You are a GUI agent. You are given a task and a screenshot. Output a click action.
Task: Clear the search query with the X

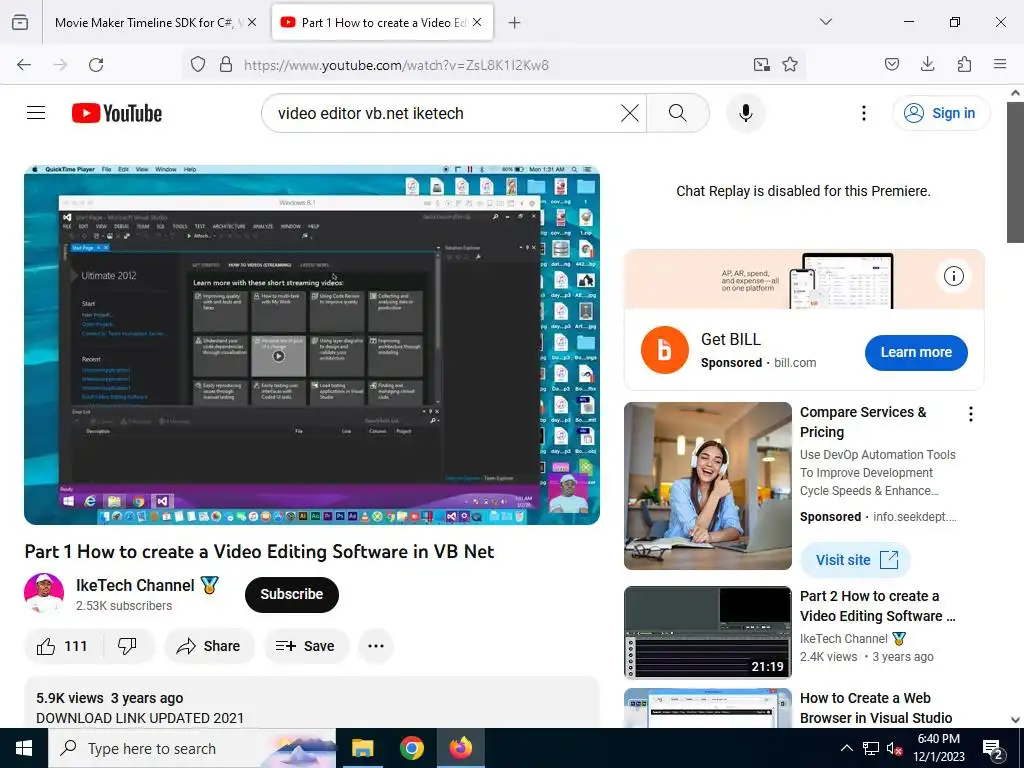pos(630,113)
